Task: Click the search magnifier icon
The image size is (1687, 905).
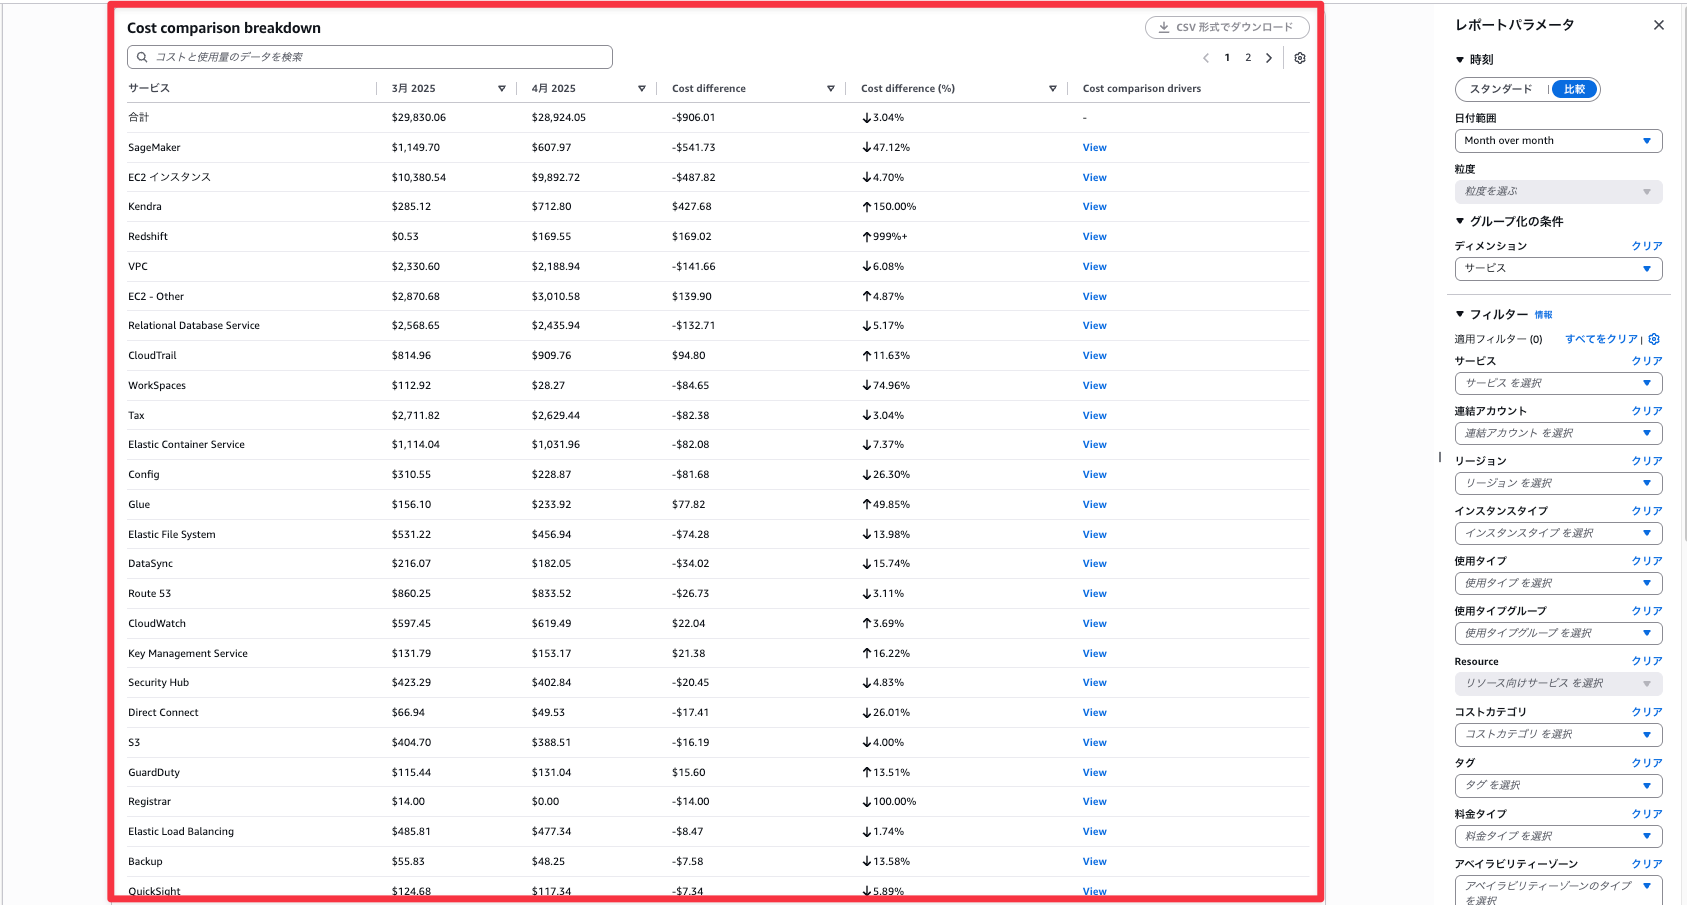Action: coord(142,57)
